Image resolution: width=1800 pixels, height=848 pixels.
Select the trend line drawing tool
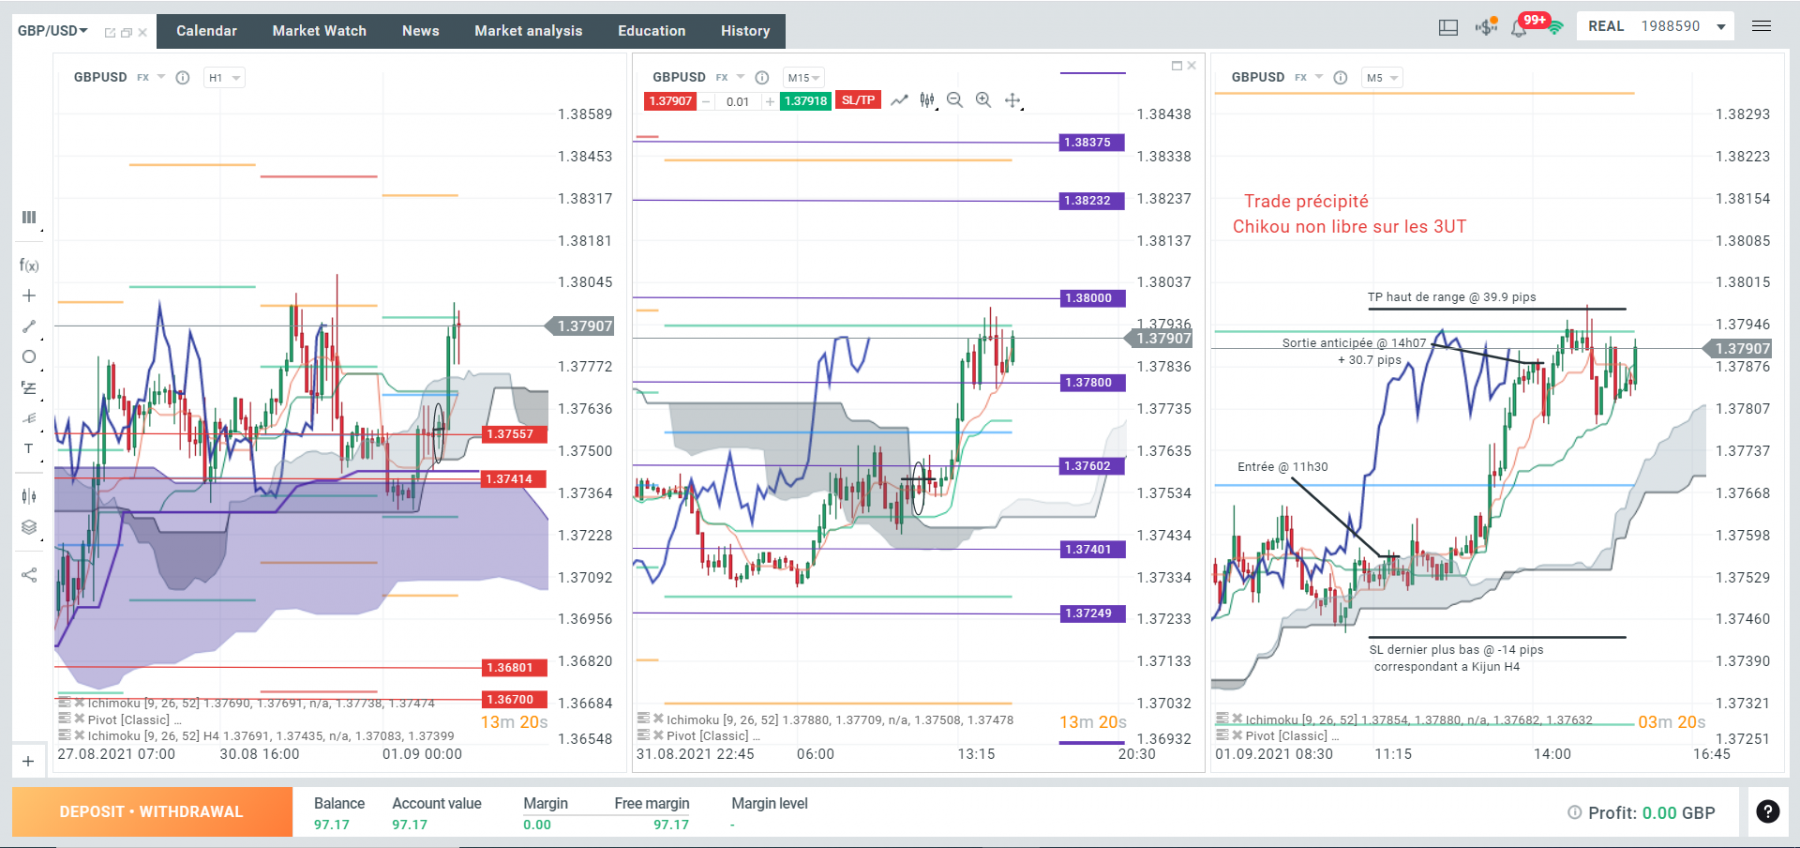(29, 326)
